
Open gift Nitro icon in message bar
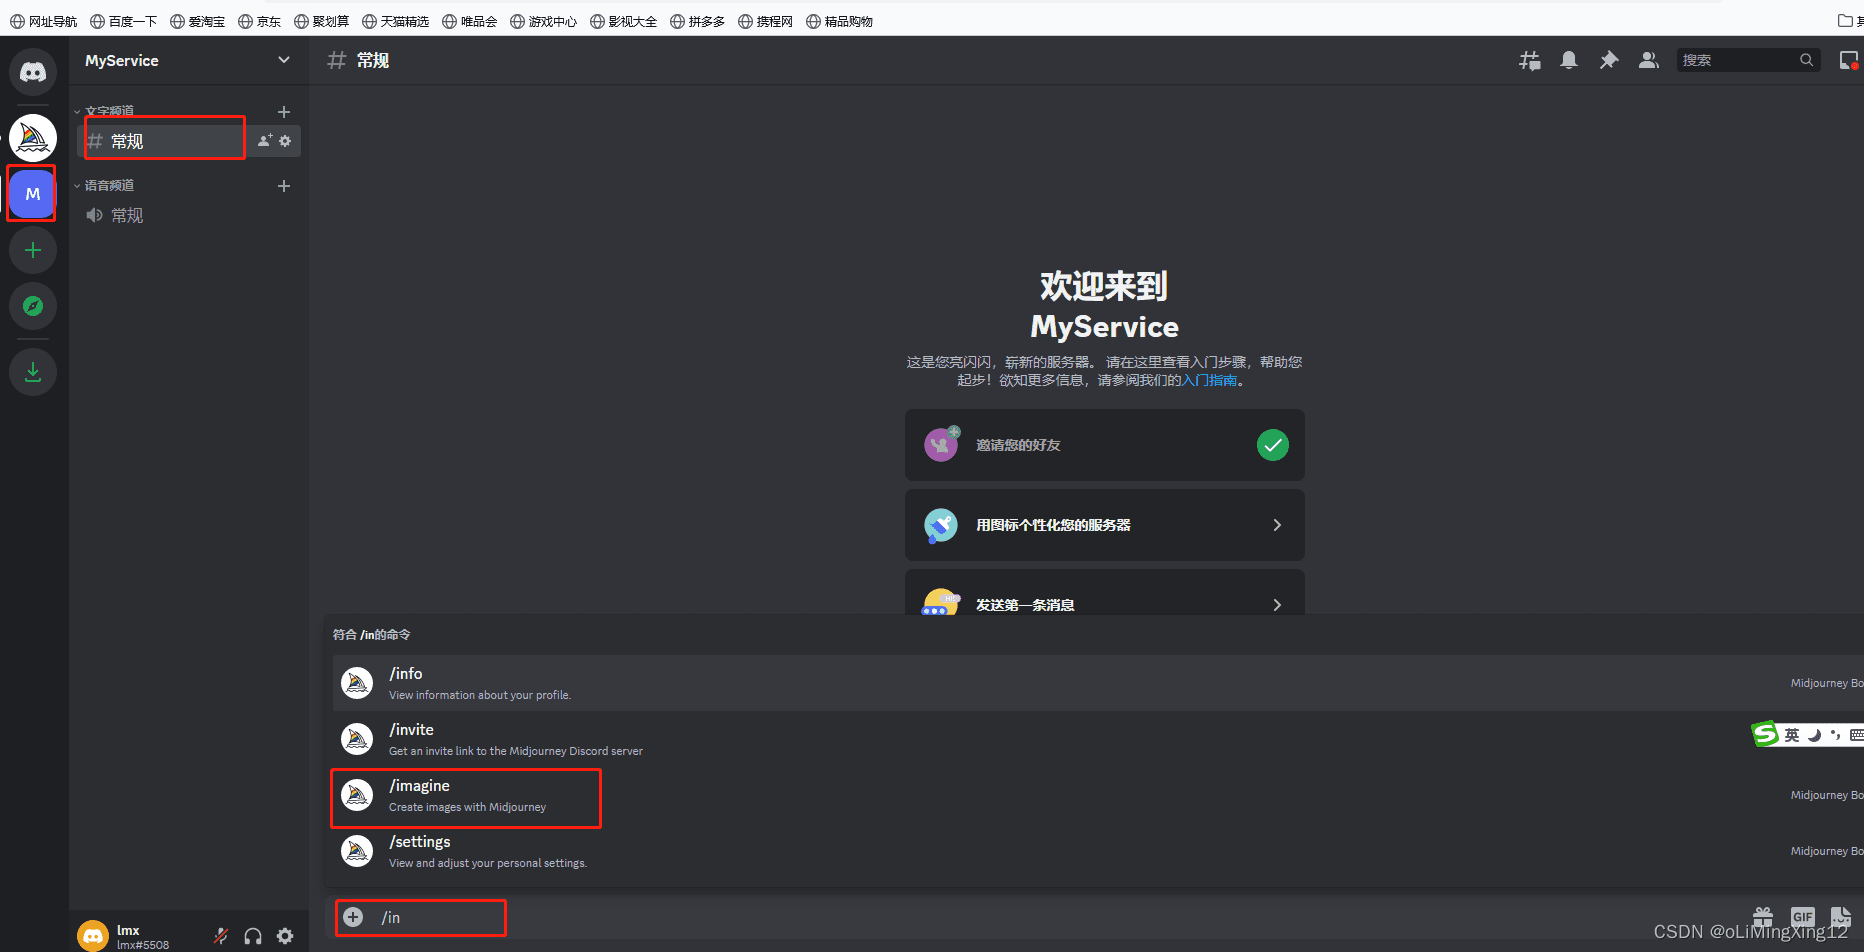click(1763, 917)
